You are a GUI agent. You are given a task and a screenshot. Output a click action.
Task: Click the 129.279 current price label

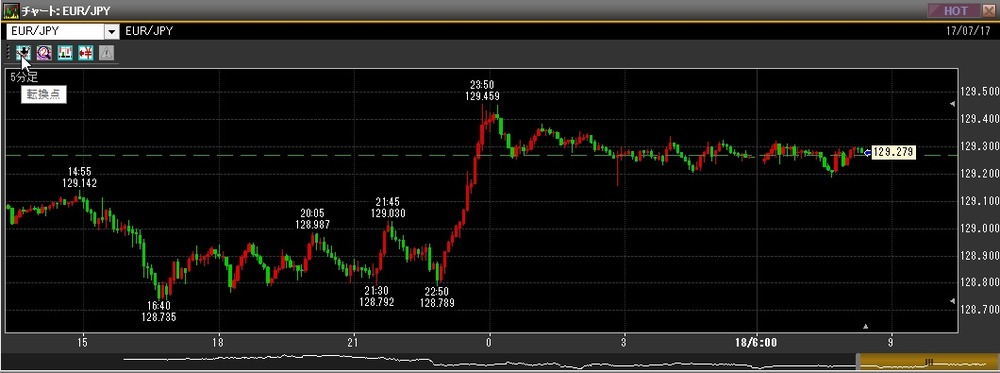[x=894, y=152]
